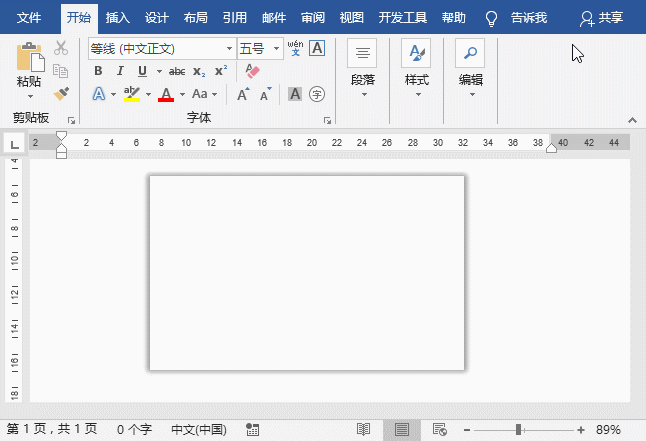Viewport: 646px width, 441px height.
Task: Click the 粘贴 paste button
Action: pyautogui.click(x=30, y=66)
